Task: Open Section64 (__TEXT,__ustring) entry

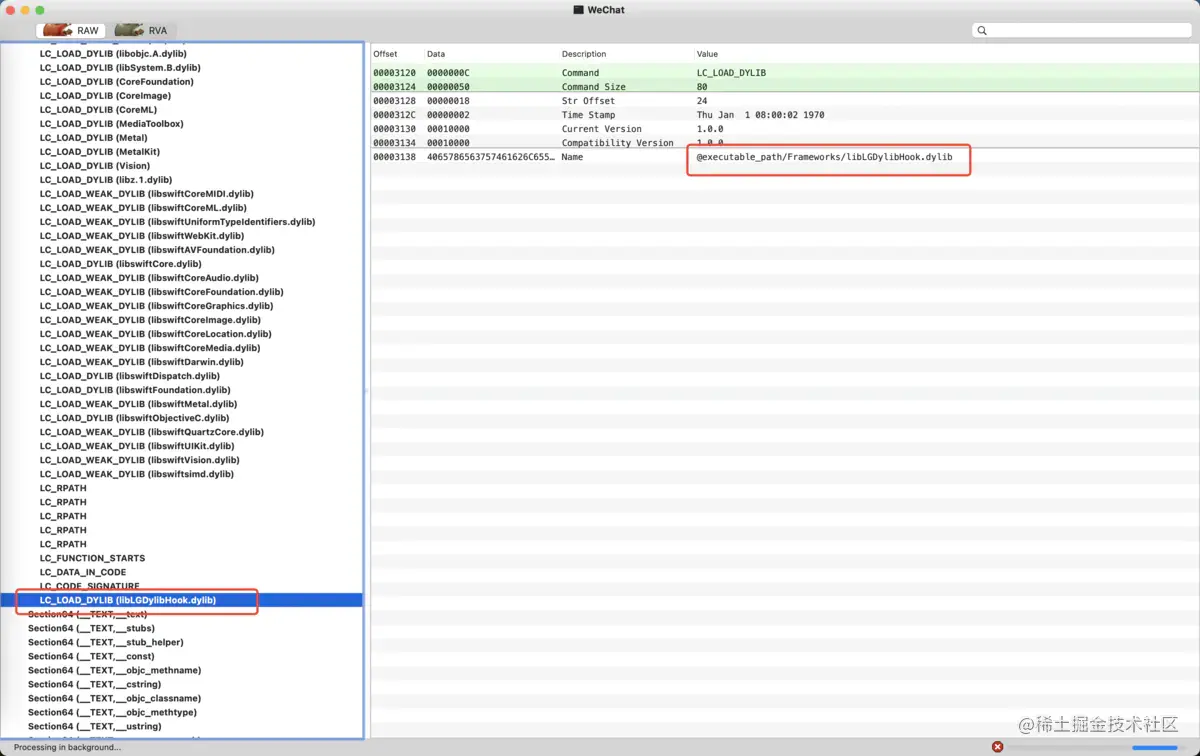Action: point(95,726)
